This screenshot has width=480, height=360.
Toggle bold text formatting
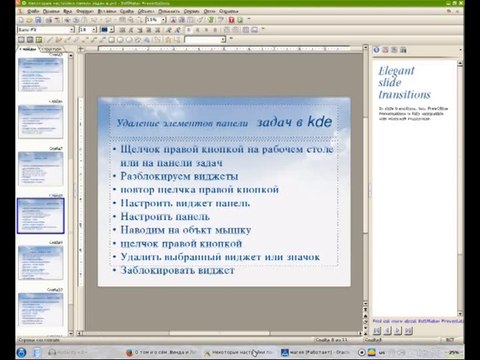122,30
